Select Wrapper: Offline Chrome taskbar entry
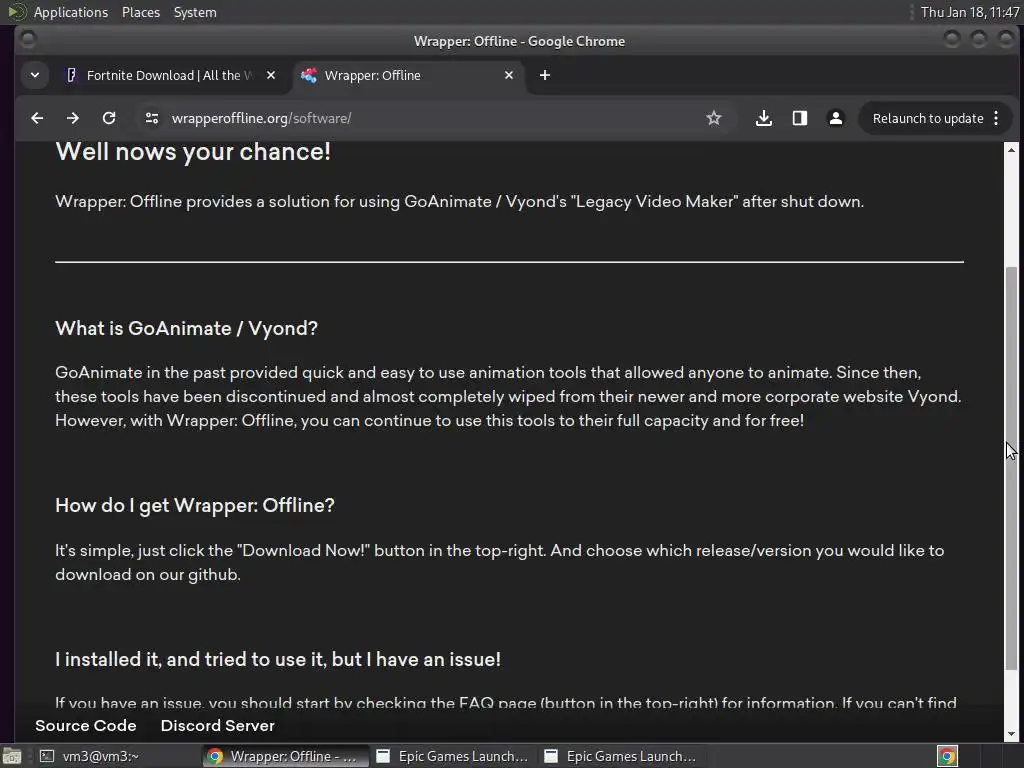1024x768 pixels. point(284,756)
